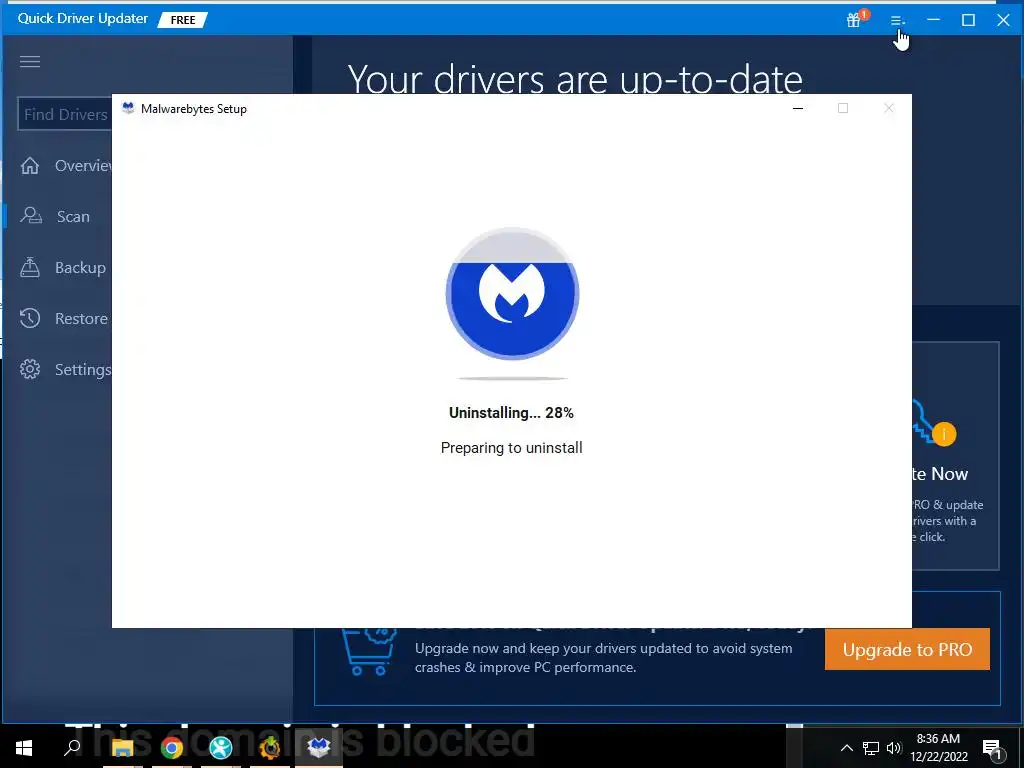Open the volume icon in system tray
This screenshot has width=1024, height=768.
pos(894,748)
